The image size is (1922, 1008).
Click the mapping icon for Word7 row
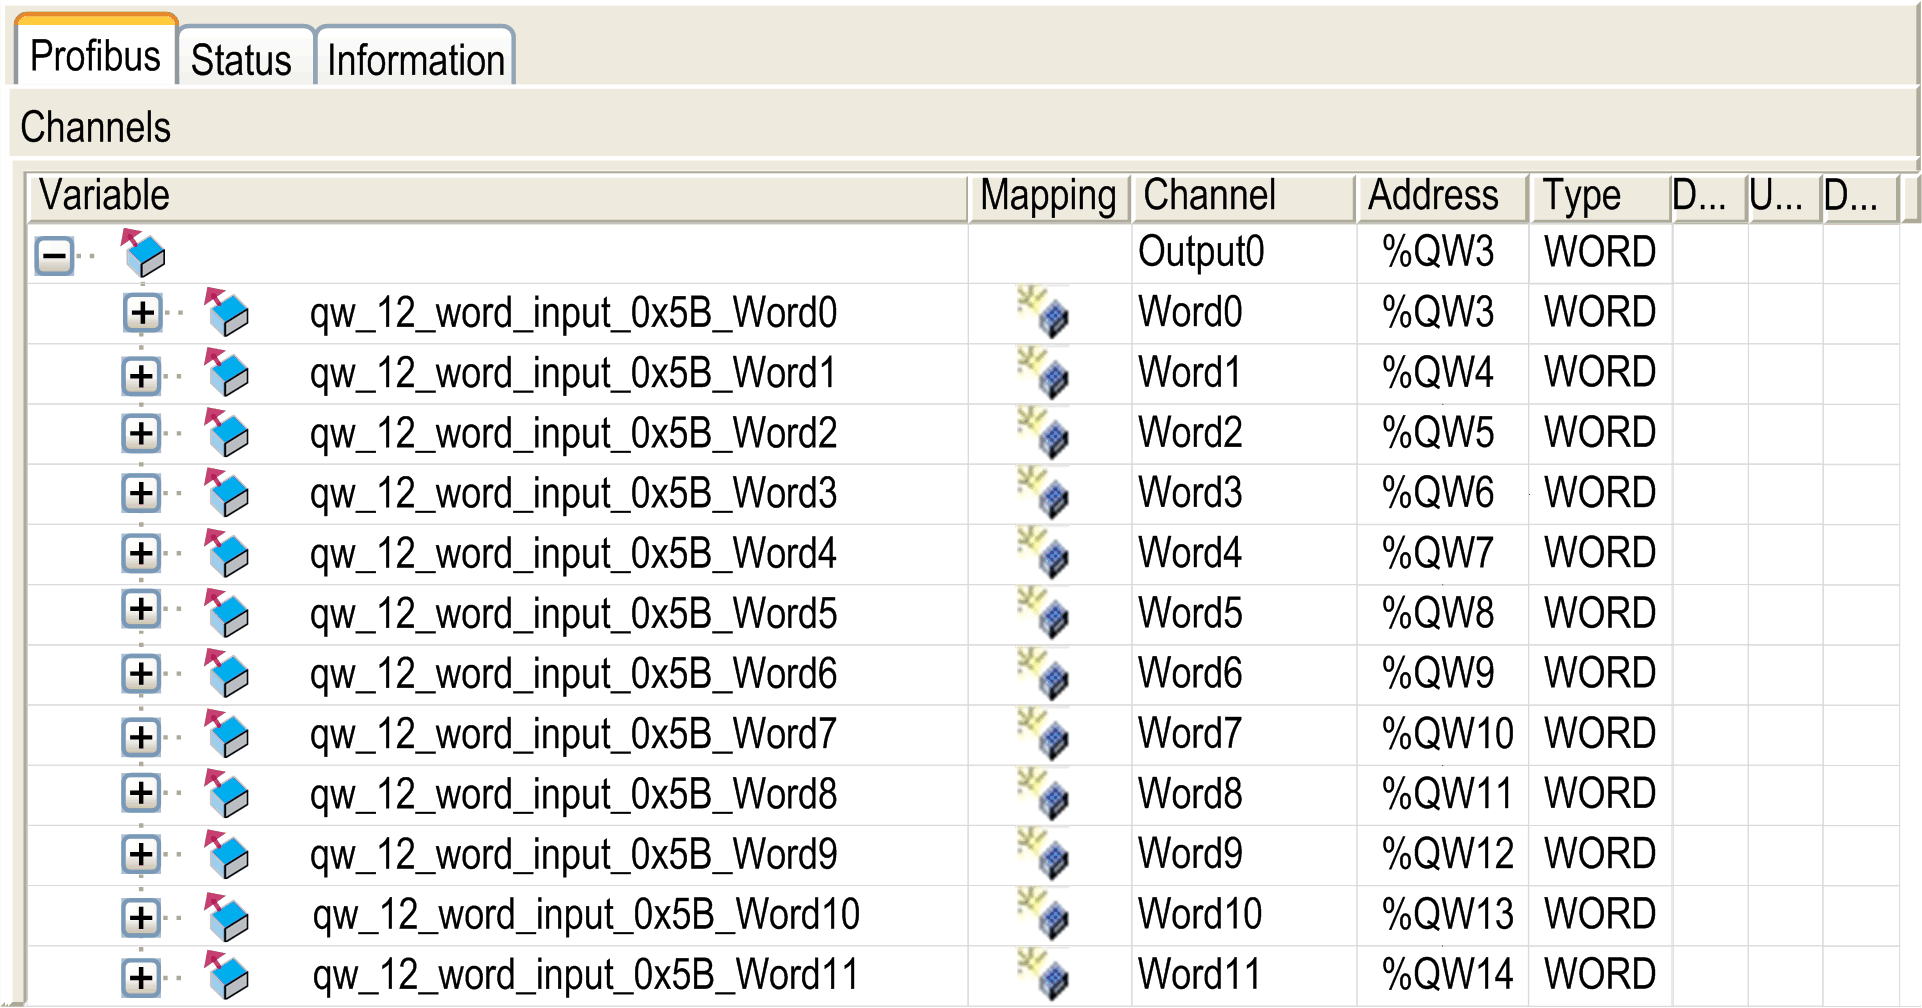pos(1043,734)
